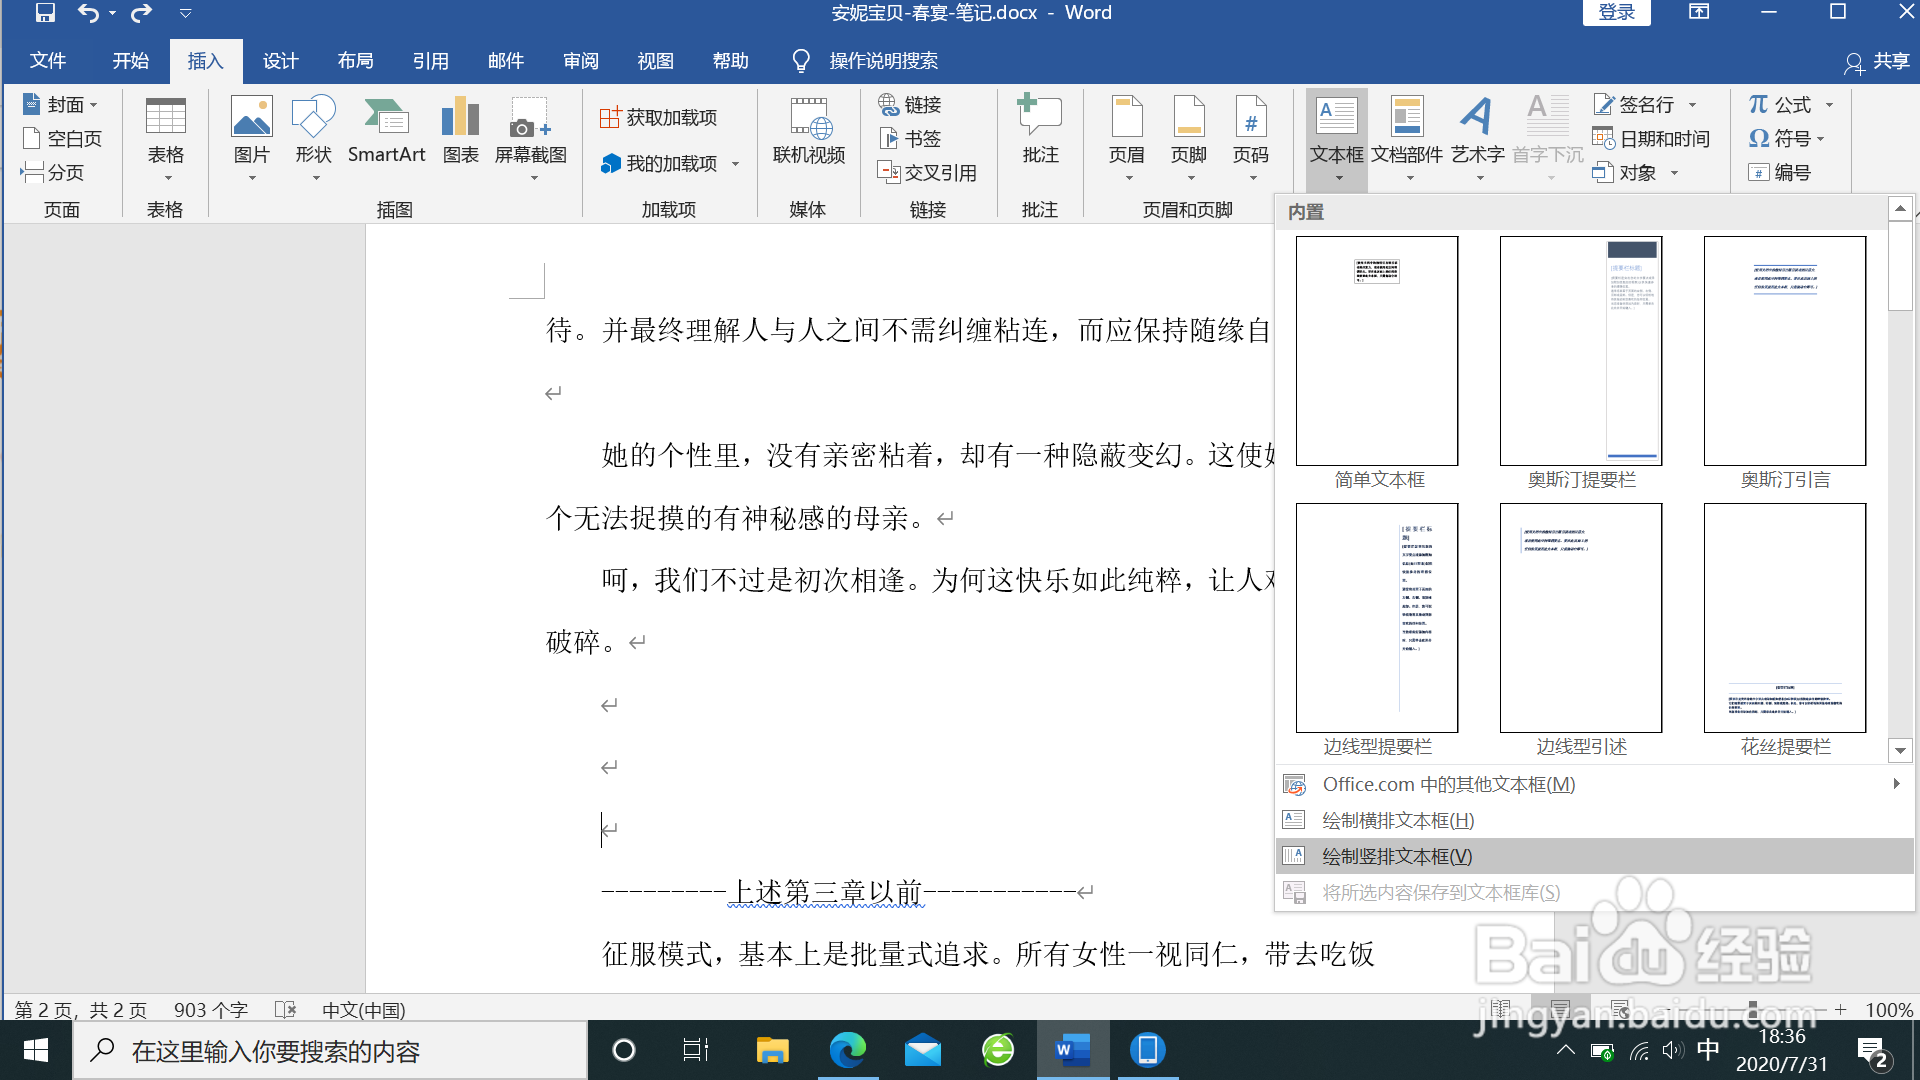
Task: Switch to the Review (审阅) tab
Action: (x=581, y=61)
